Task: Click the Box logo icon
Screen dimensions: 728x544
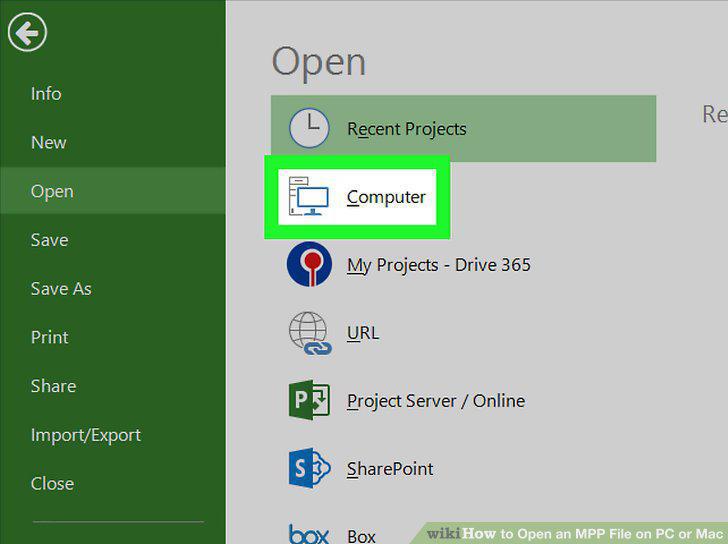Action: [x=309, y=535]
